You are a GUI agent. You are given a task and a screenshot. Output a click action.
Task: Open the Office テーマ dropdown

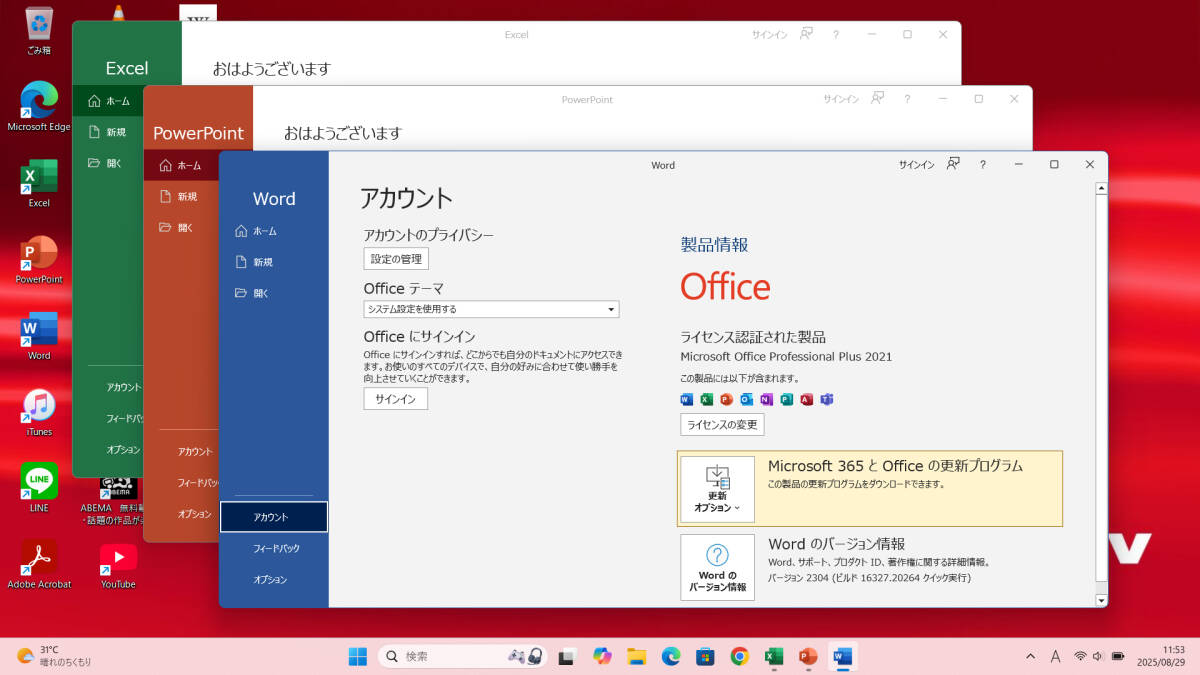coord(491,309)
